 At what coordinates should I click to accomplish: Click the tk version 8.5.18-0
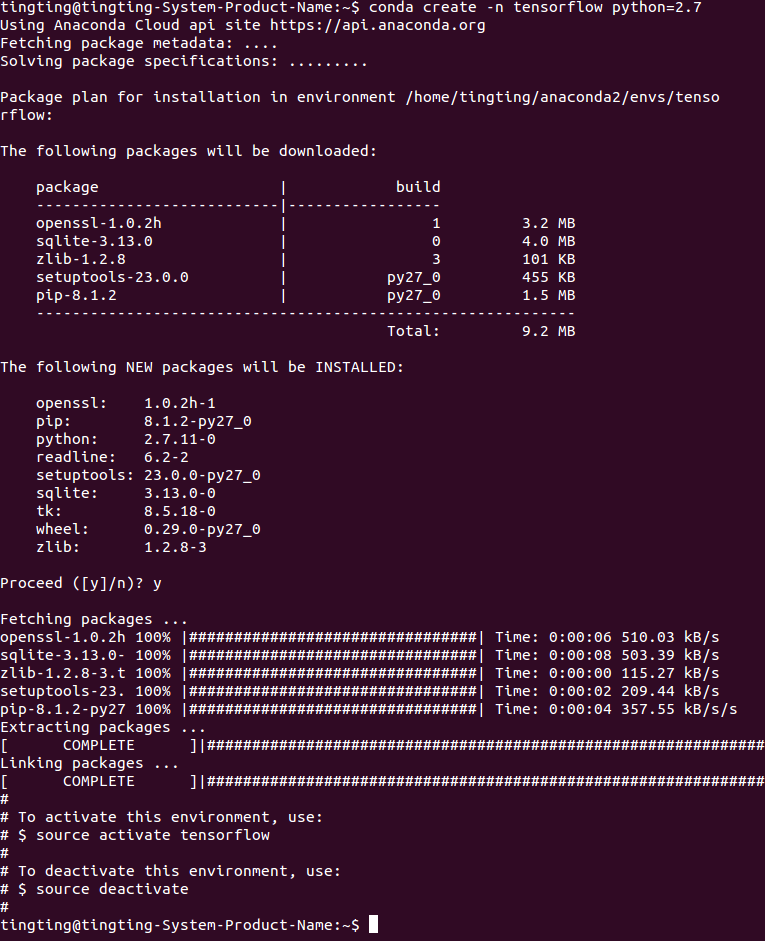tap(179, 512)
